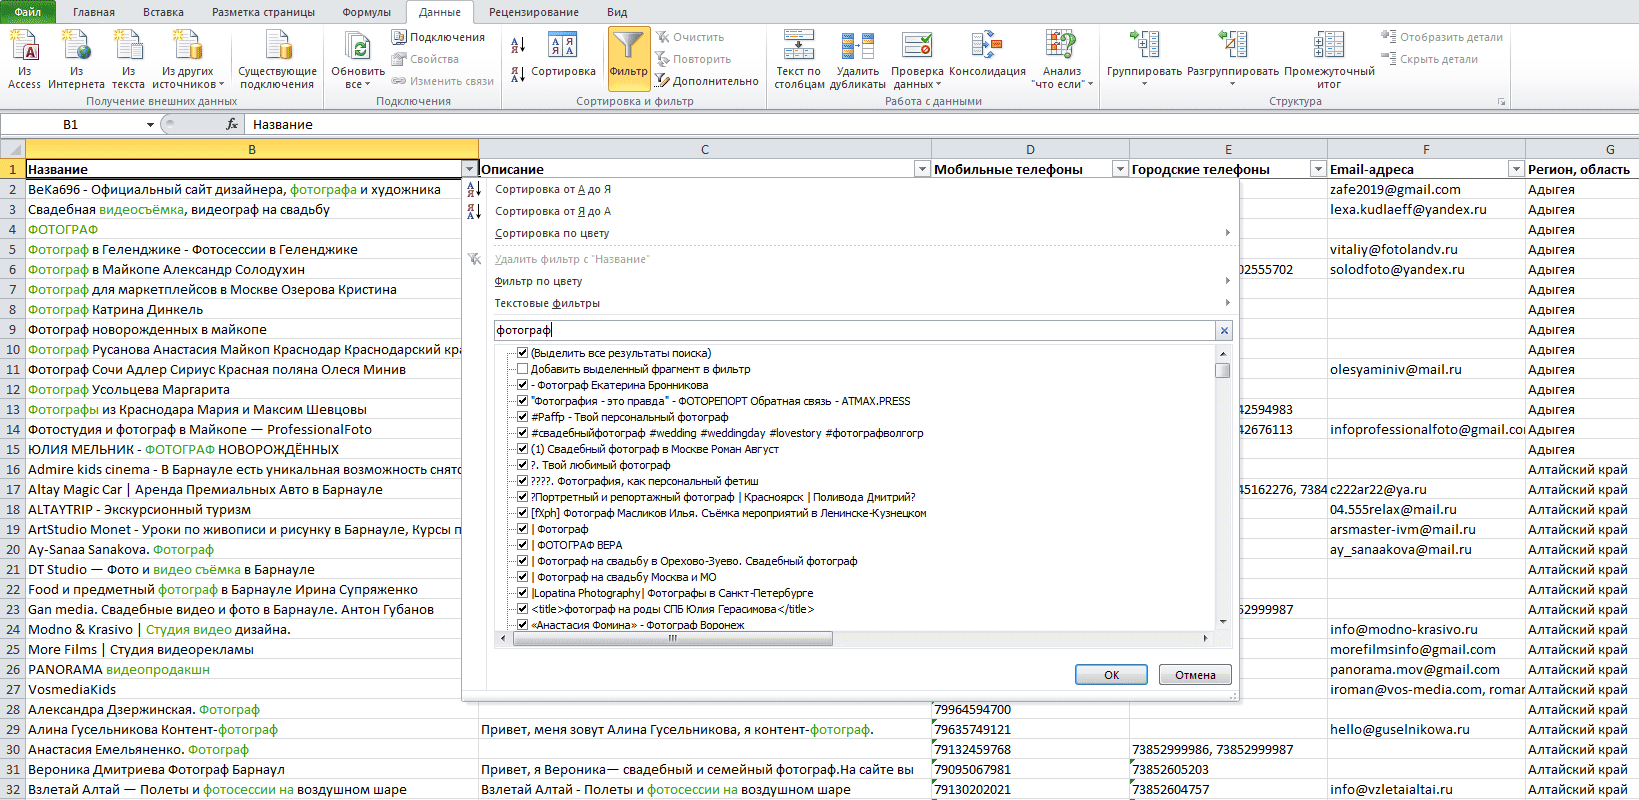The width and height of the screenshot is (1639, 800).
Task: Expand the Name Box dropdown
Action: coord(150,124)
